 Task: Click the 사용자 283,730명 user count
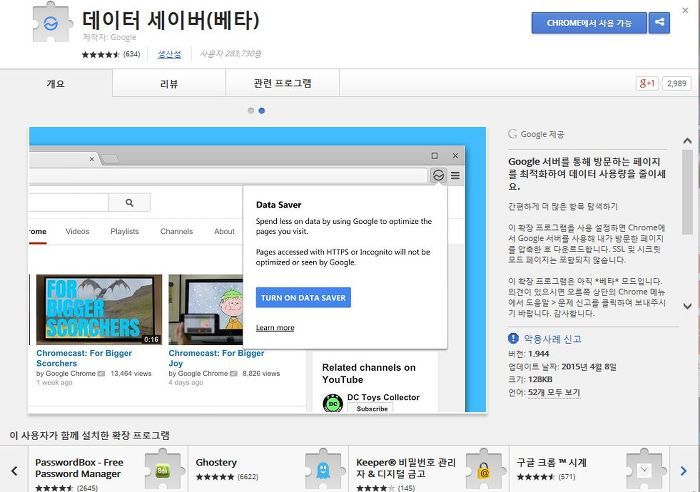[x=230, y=54]
